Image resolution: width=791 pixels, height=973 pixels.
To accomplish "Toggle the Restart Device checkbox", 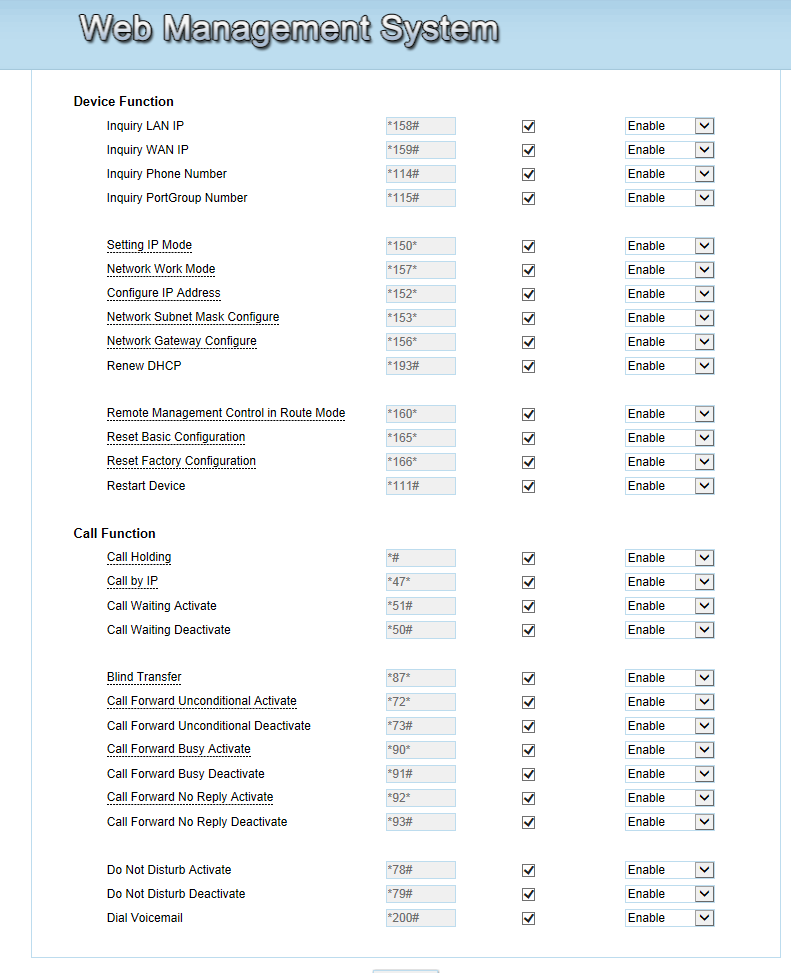I will 529,487.
